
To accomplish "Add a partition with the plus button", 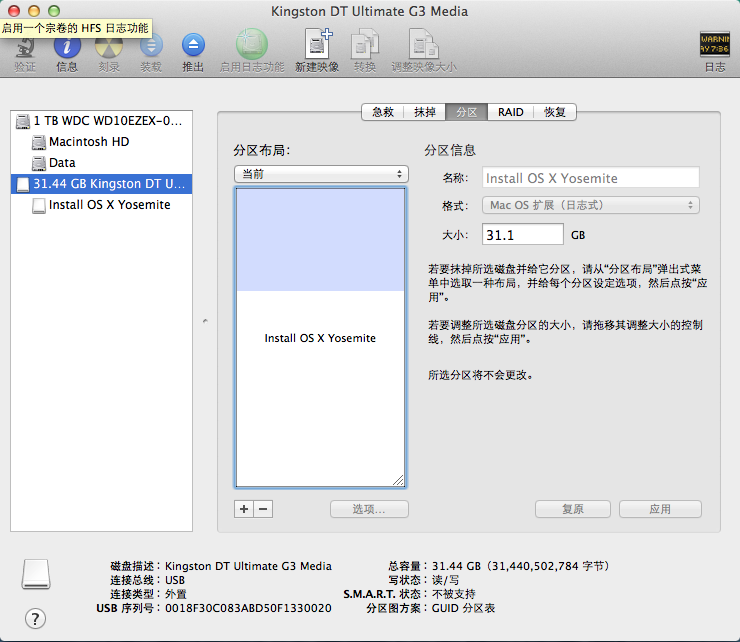I will point(244,509).
